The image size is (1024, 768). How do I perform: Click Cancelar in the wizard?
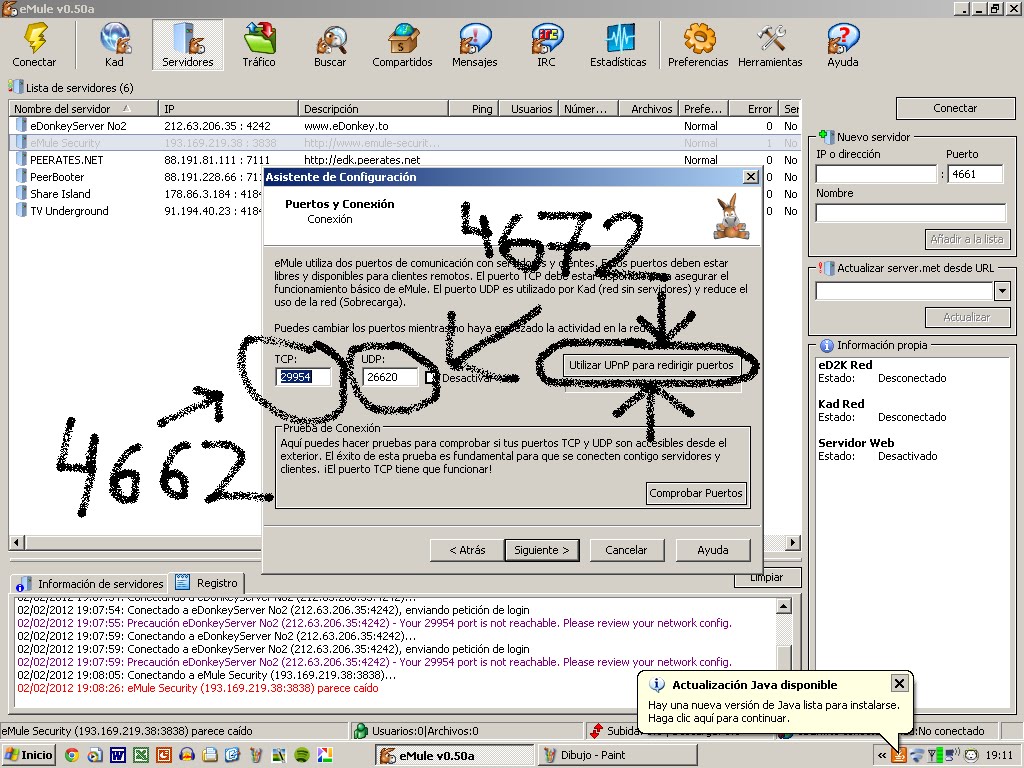[x=626, y=550]
